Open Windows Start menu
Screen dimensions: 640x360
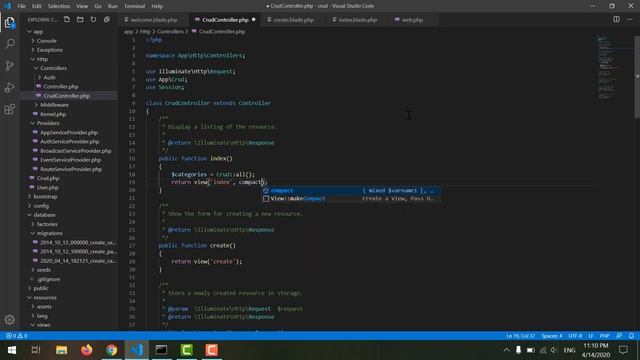click(x=11, y=350)
